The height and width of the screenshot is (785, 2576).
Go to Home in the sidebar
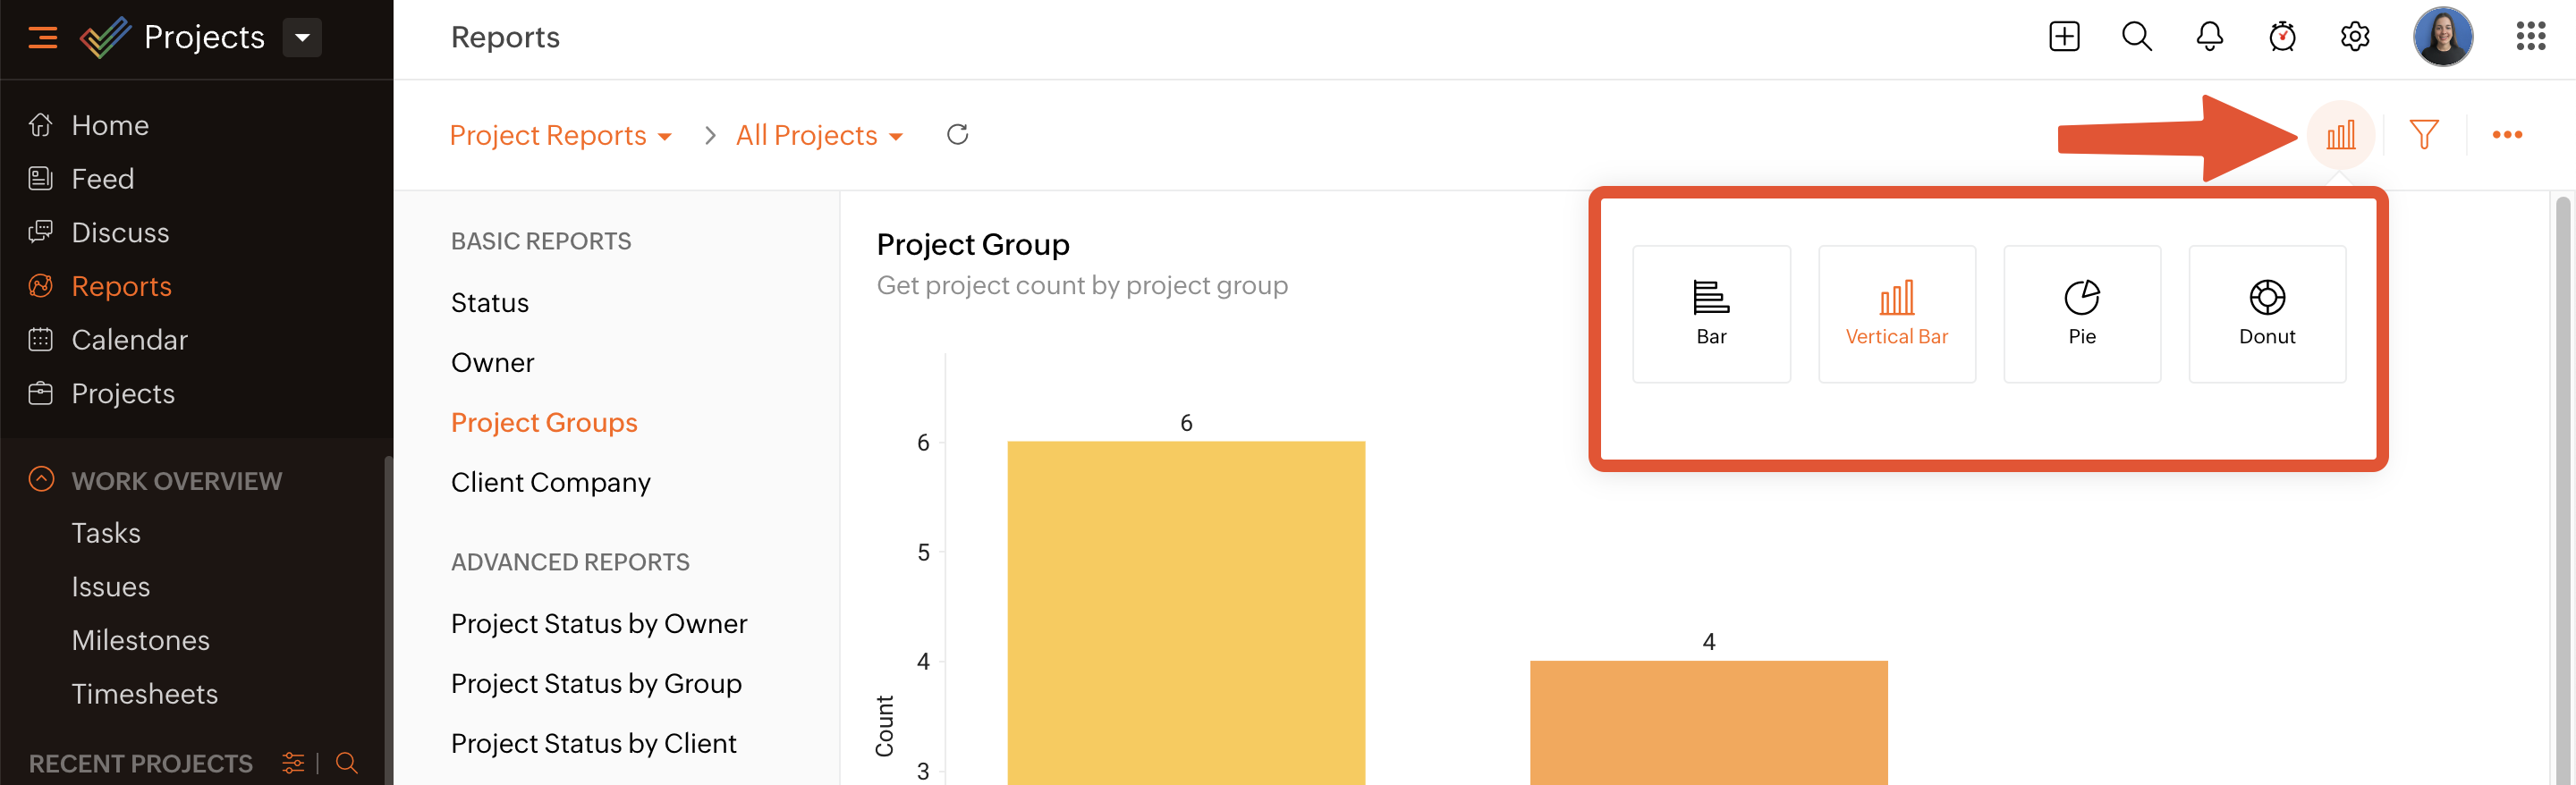110,125
